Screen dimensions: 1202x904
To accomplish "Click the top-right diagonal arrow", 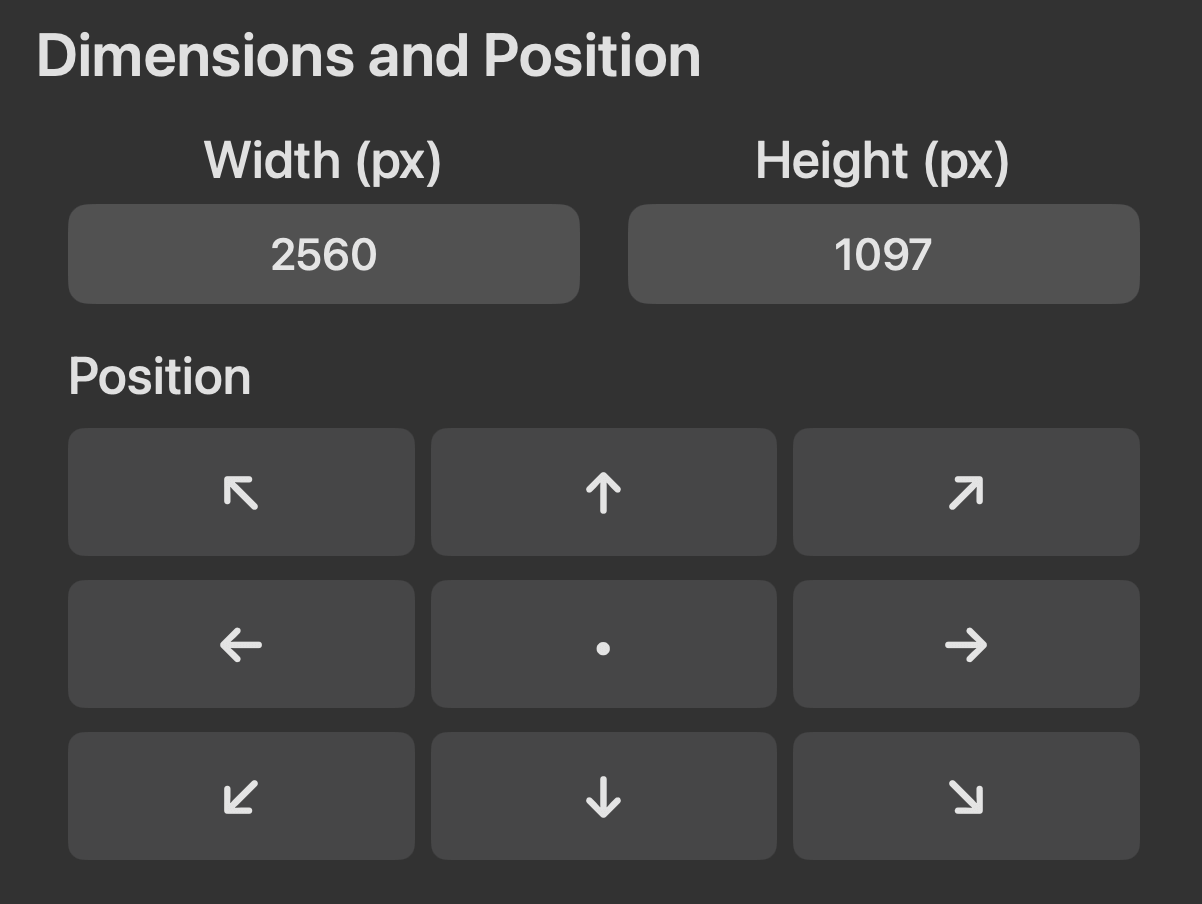I will (x=965, y=492).
